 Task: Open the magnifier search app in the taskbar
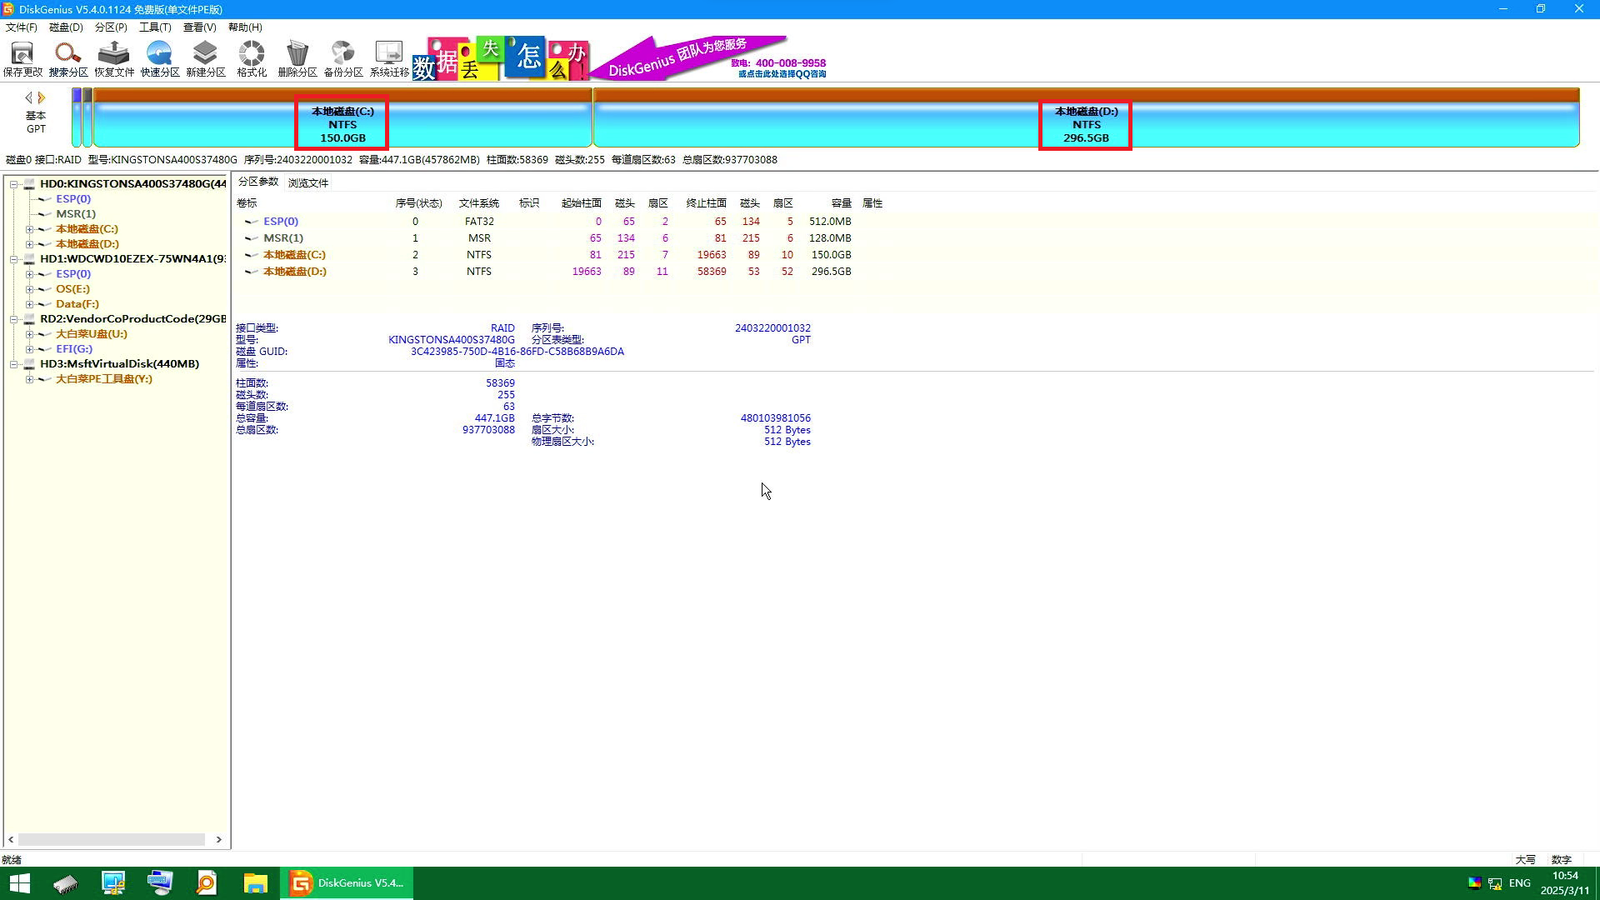[207, 883]
